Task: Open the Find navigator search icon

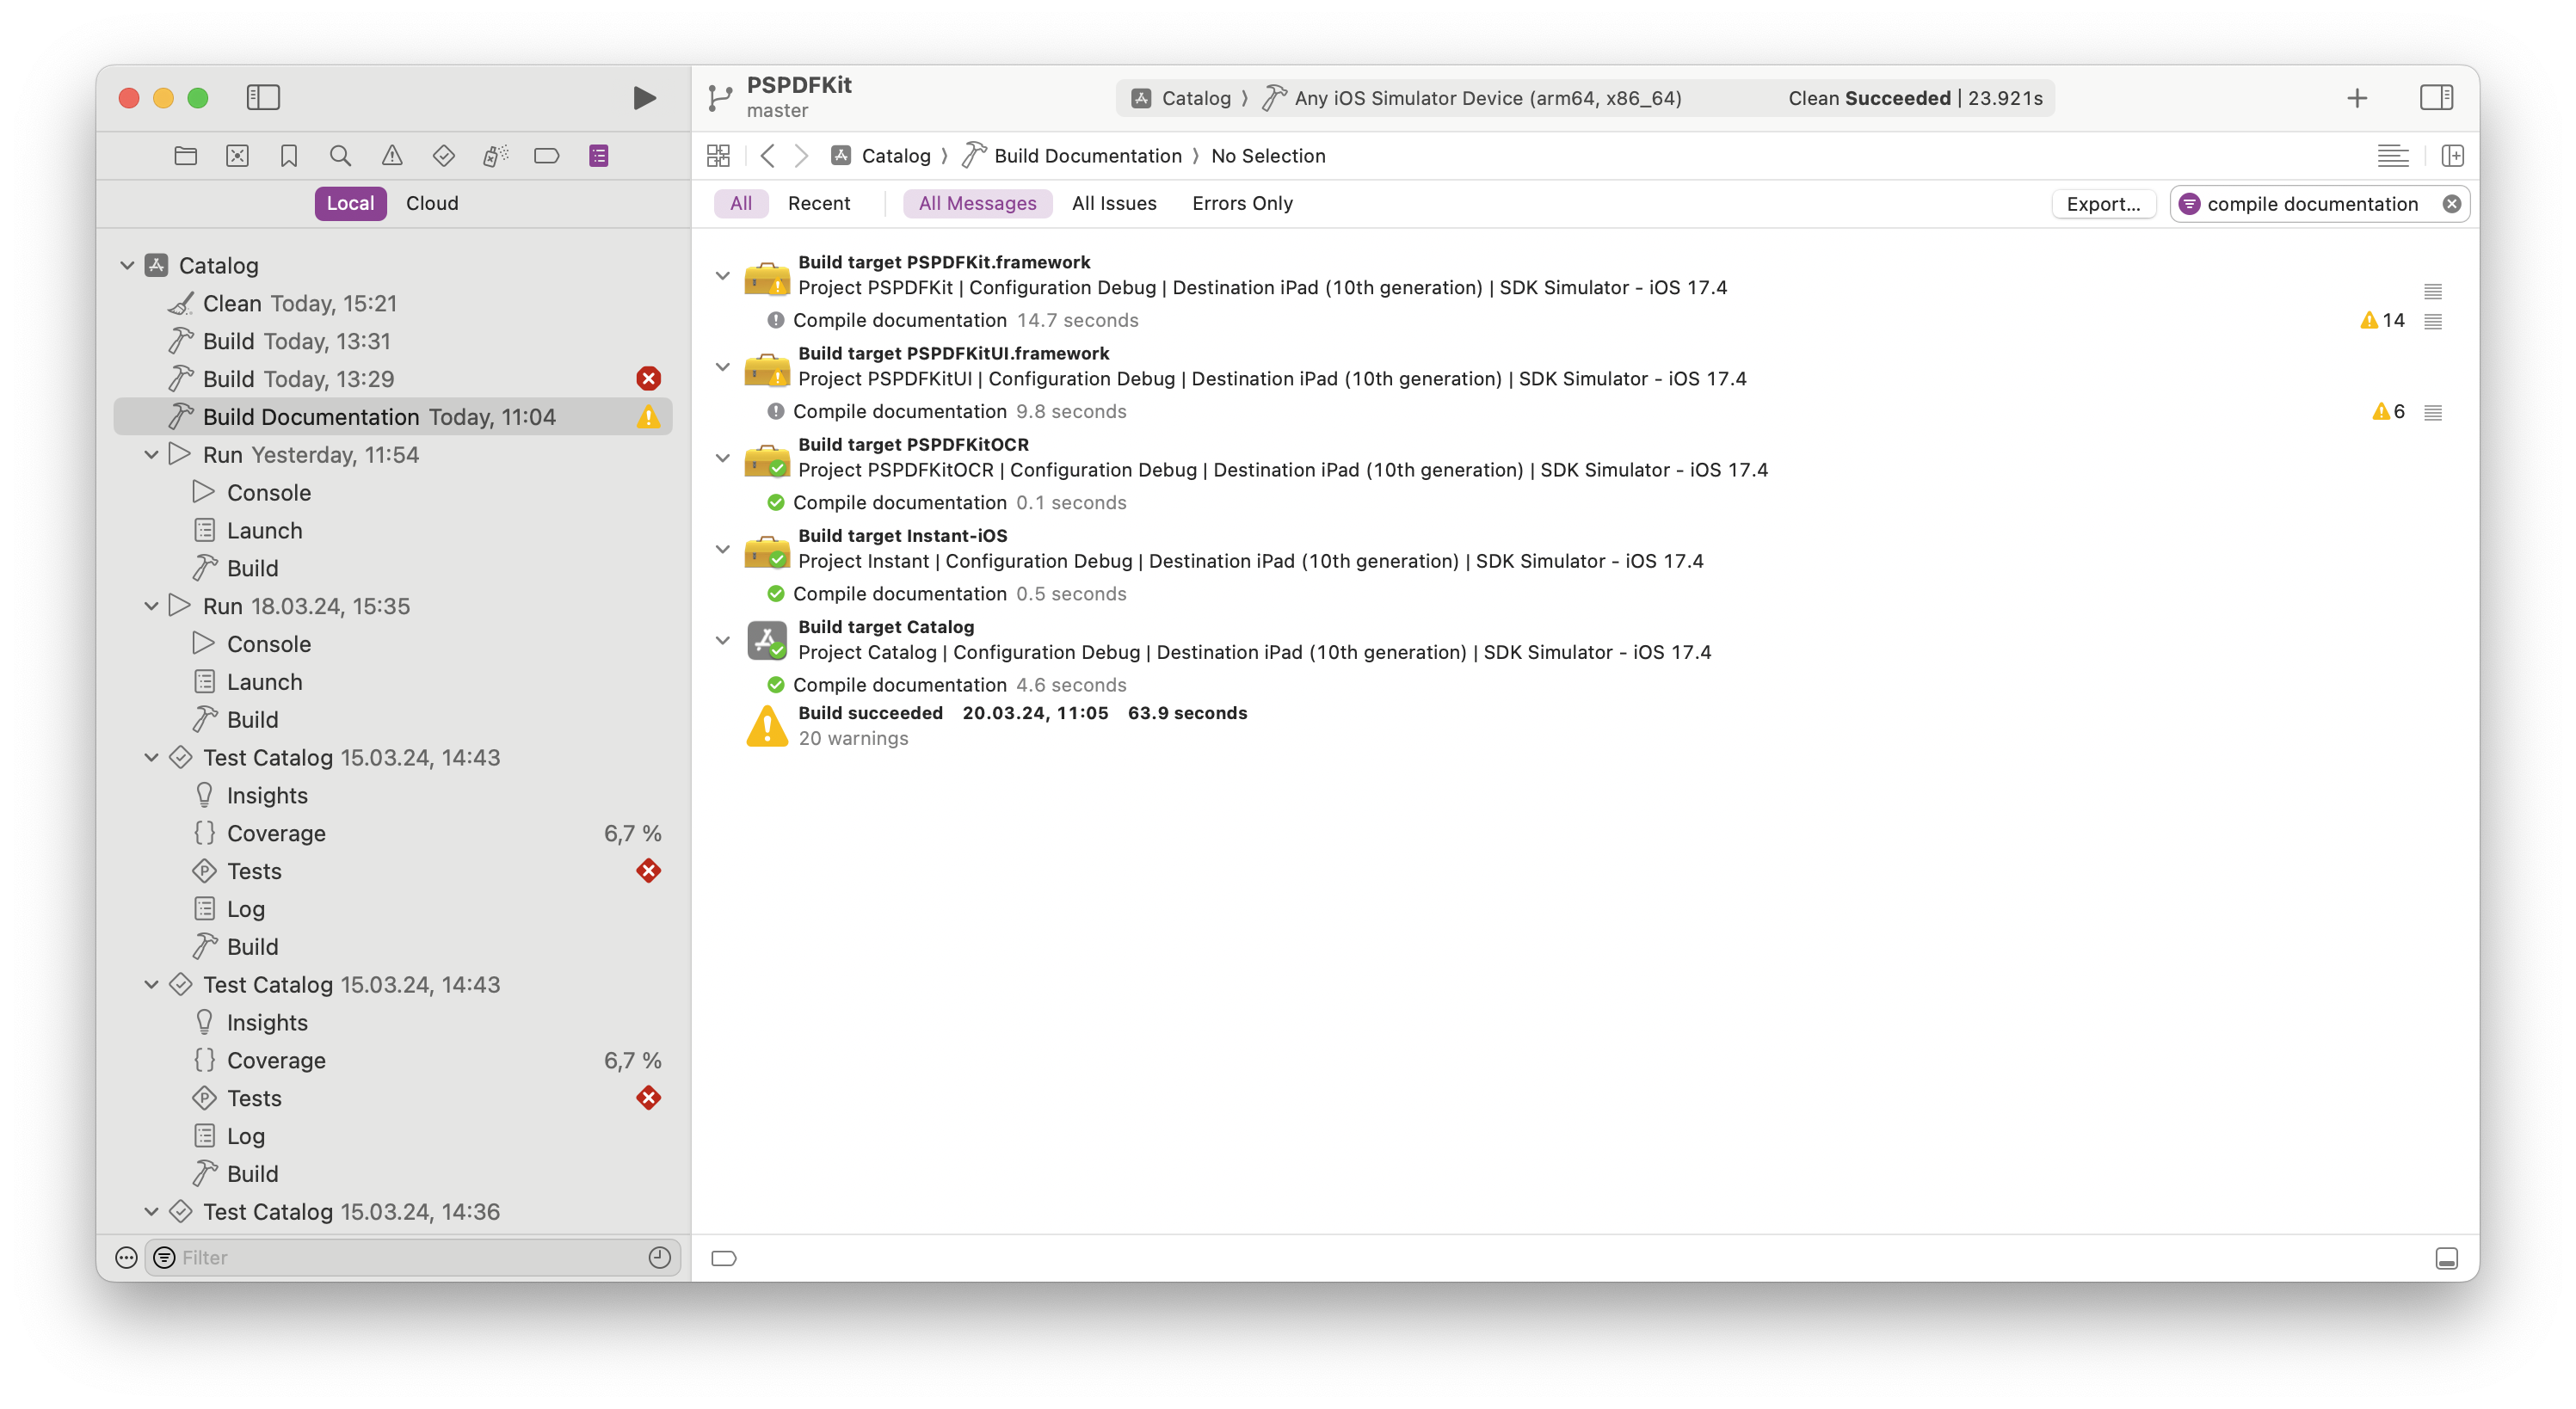Action: point(340,155)
